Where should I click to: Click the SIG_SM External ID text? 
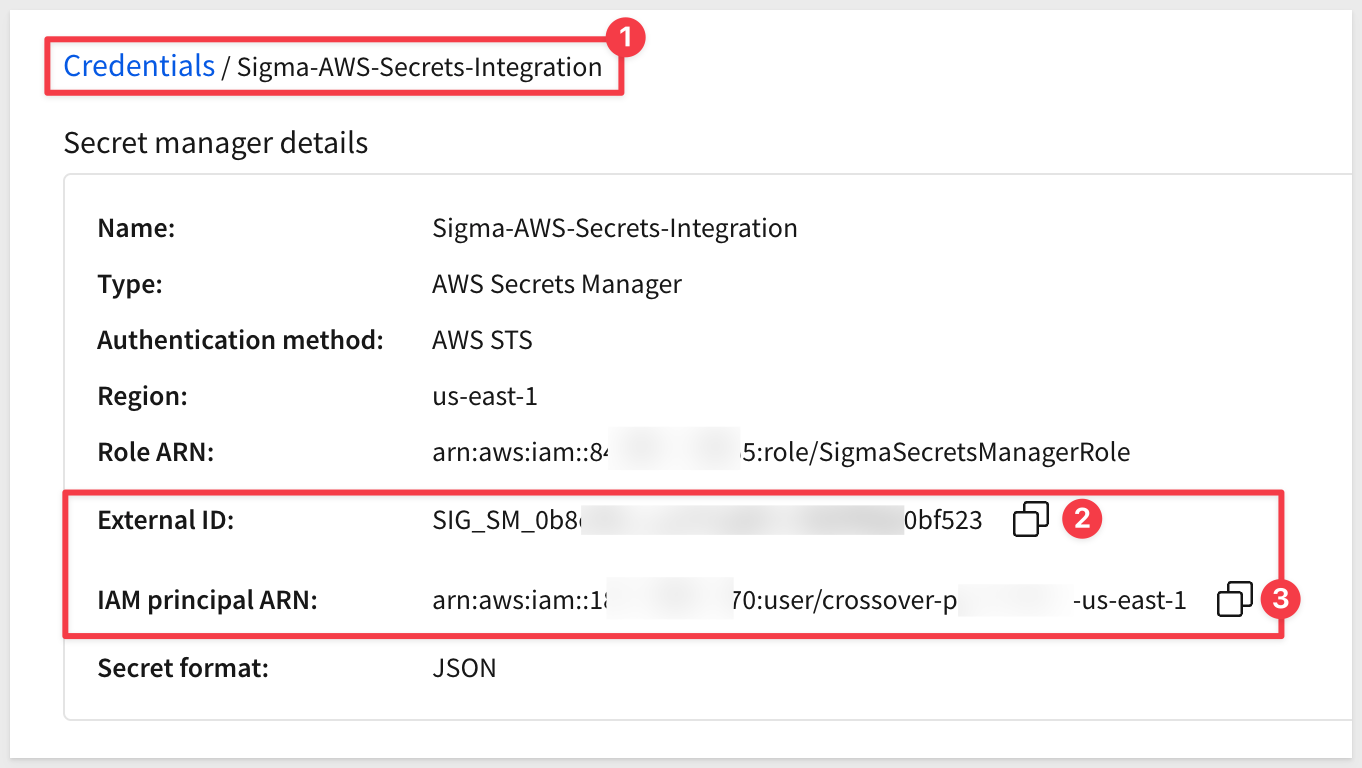pos(708,520)
